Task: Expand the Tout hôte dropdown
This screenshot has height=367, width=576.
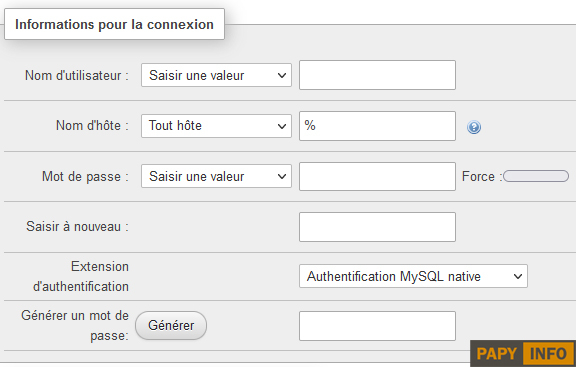Action: tap(216, 126)
